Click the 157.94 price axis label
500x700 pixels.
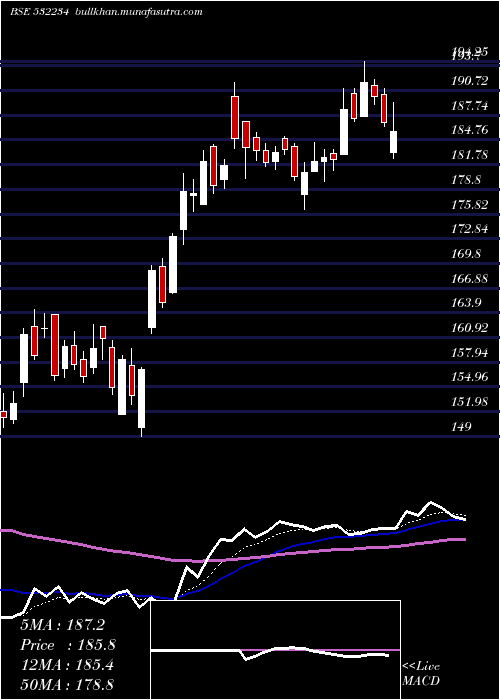470,353
